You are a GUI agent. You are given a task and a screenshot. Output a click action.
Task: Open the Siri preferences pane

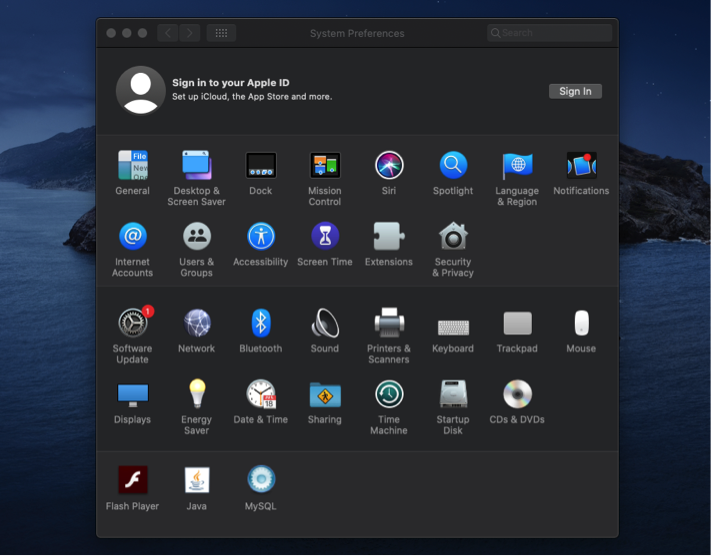pos(389,165)
